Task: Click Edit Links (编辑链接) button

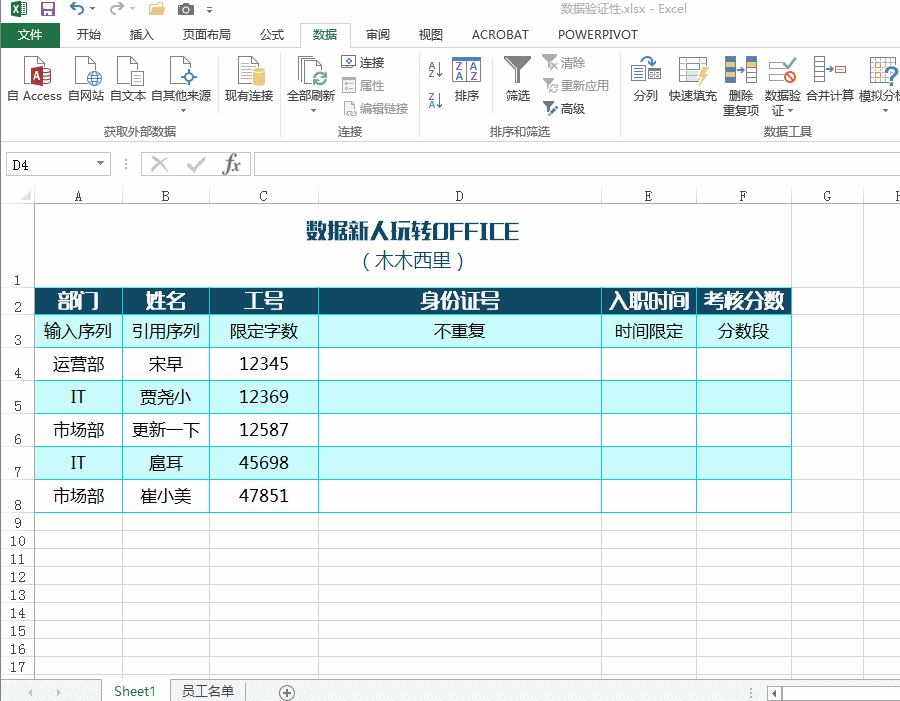Action: coord(375,109)
